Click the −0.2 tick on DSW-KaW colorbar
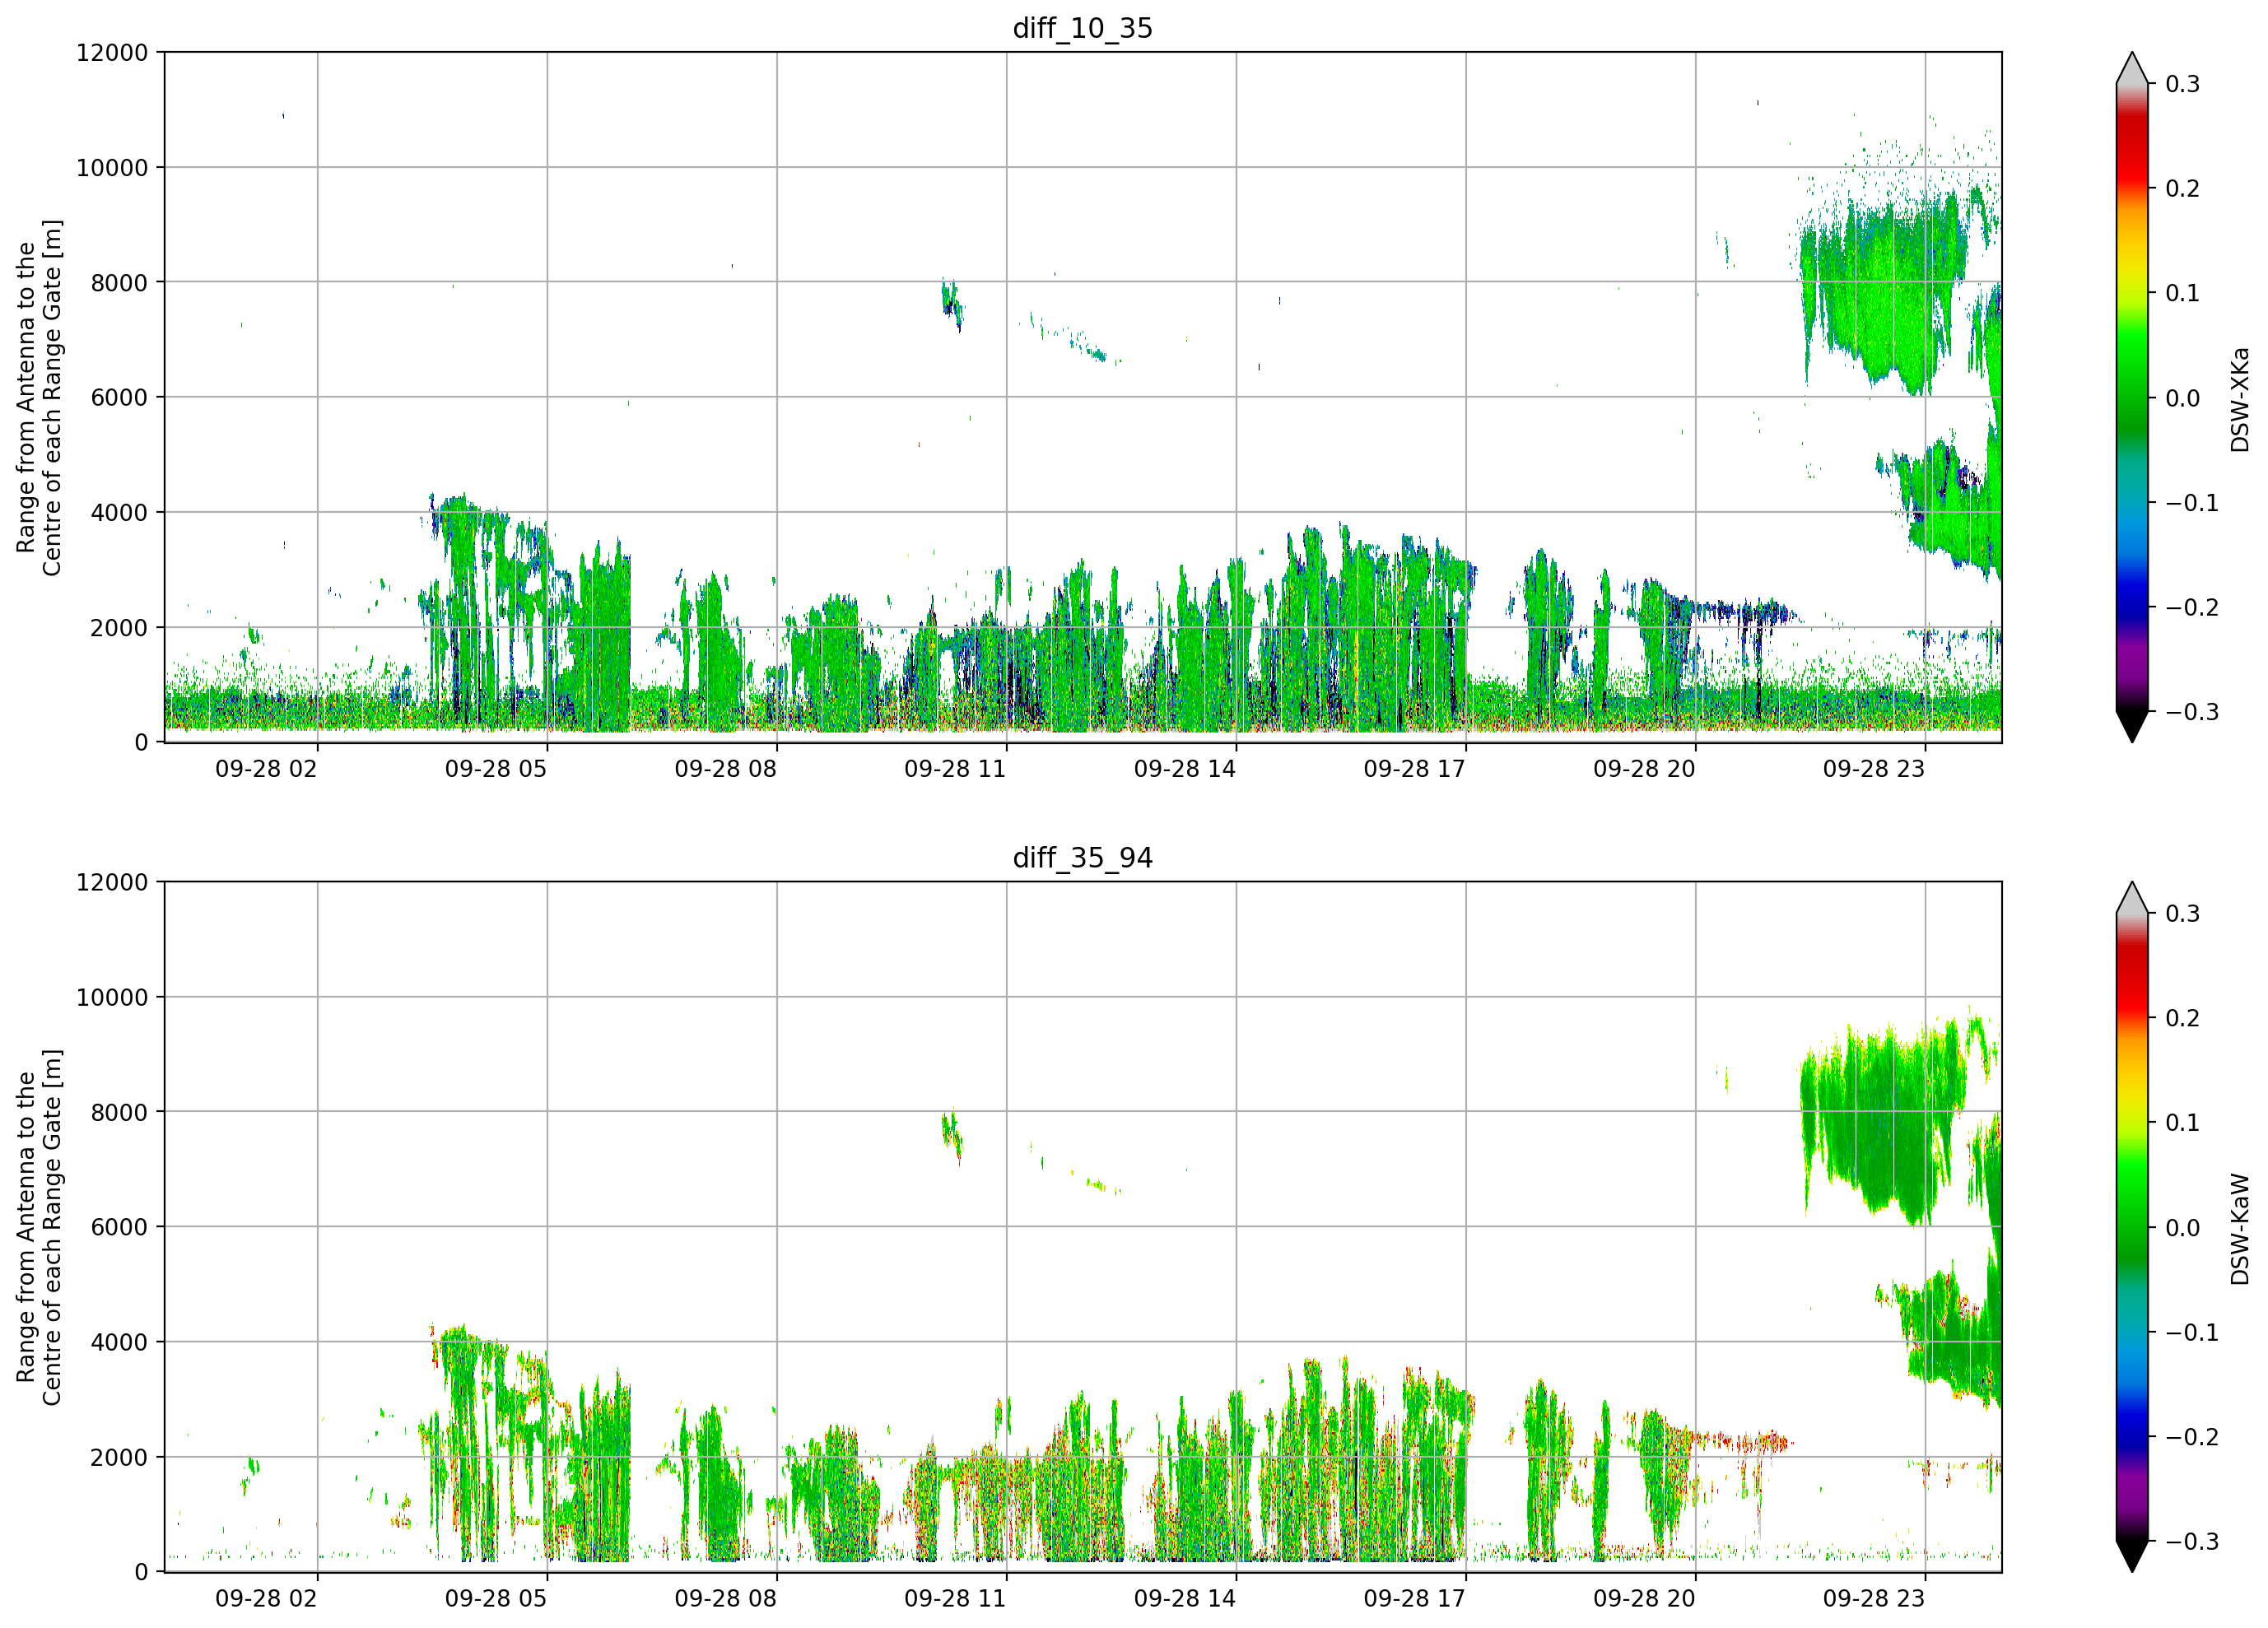Image resolution: width=2268 pixels, height=1628 pixels. point(2192,1437)
